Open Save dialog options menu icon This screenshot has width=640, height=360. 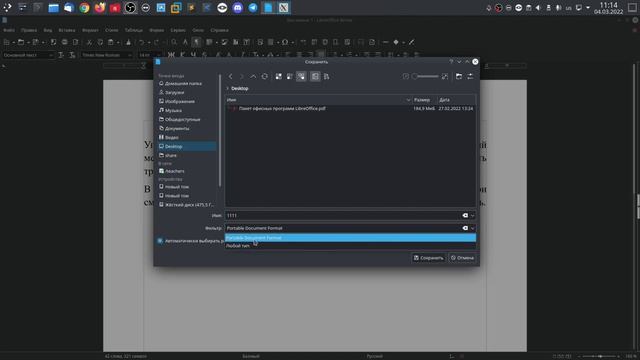470,76
